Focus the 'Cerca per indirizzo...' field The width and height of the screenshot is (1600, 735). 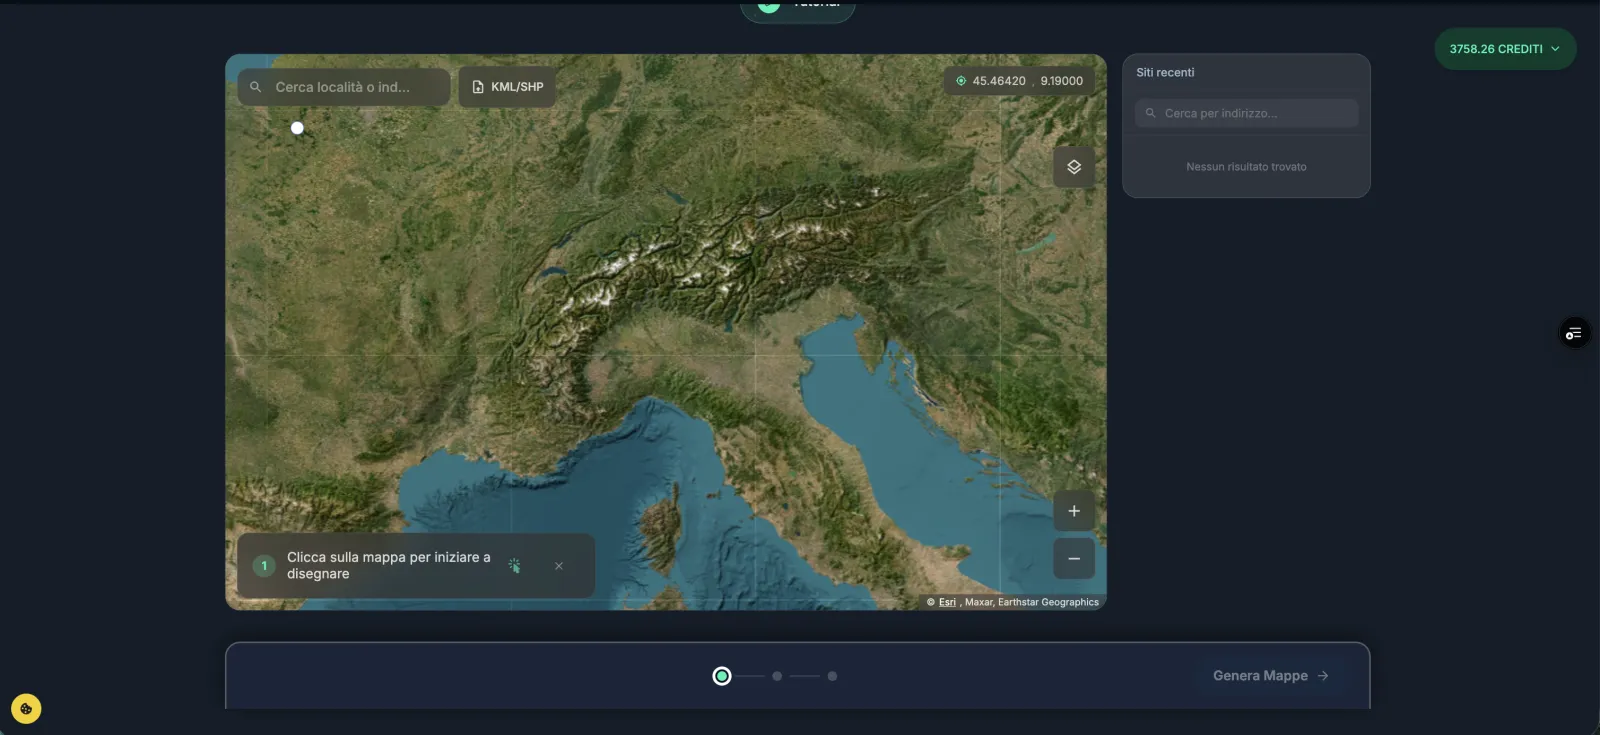tap(1246, 113)
